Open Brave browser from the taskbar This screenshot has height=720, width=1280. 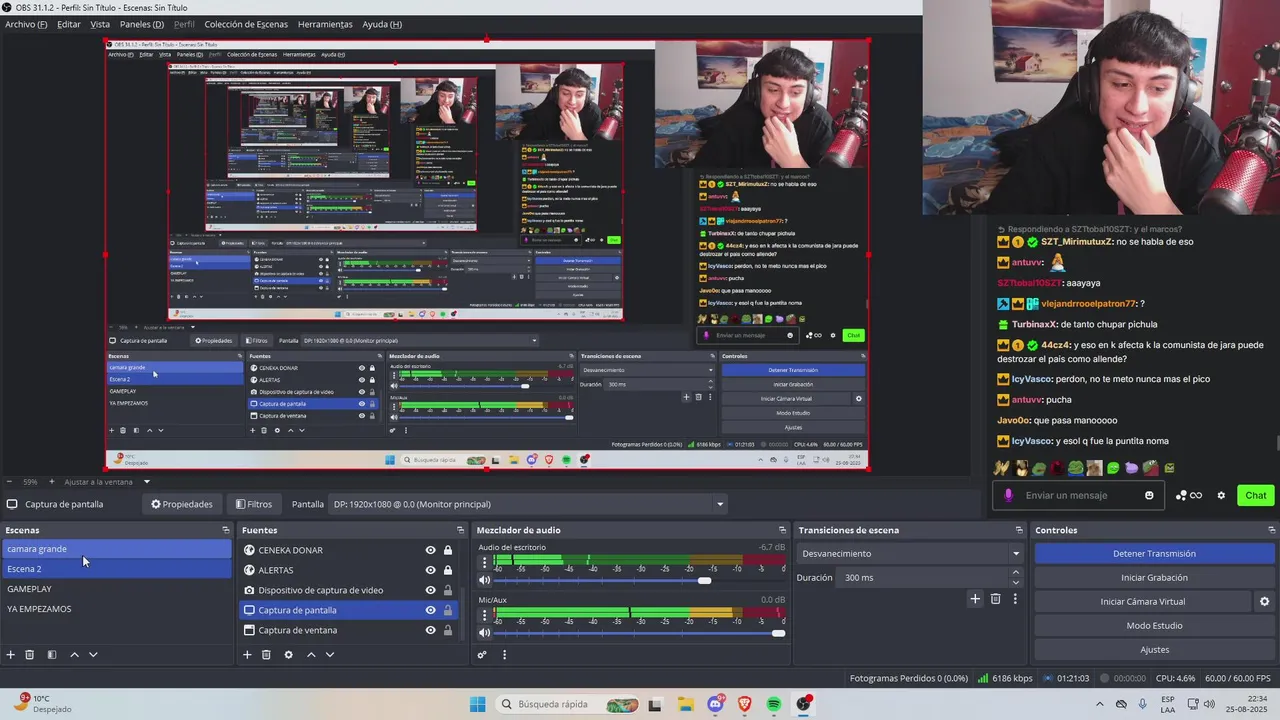(745, 705)
